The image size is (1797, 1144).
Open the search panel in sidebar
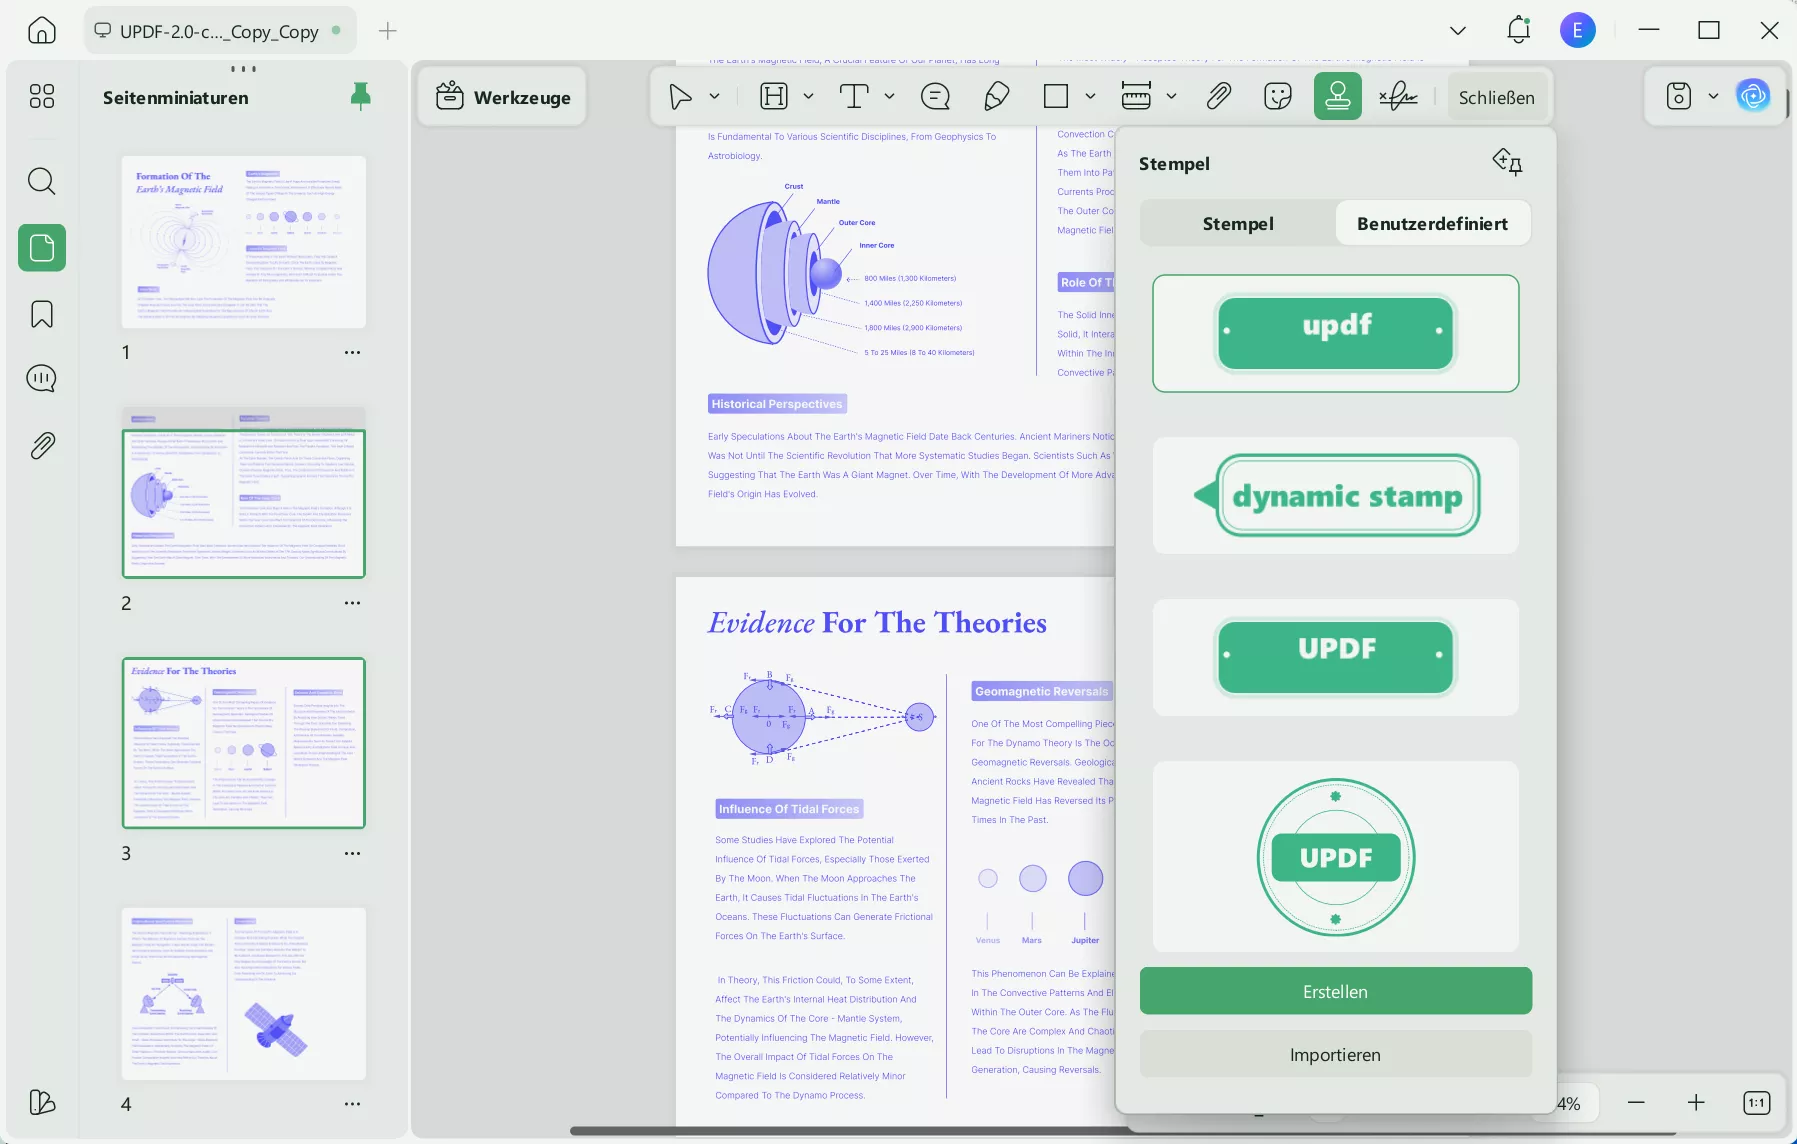pos(42,181)
